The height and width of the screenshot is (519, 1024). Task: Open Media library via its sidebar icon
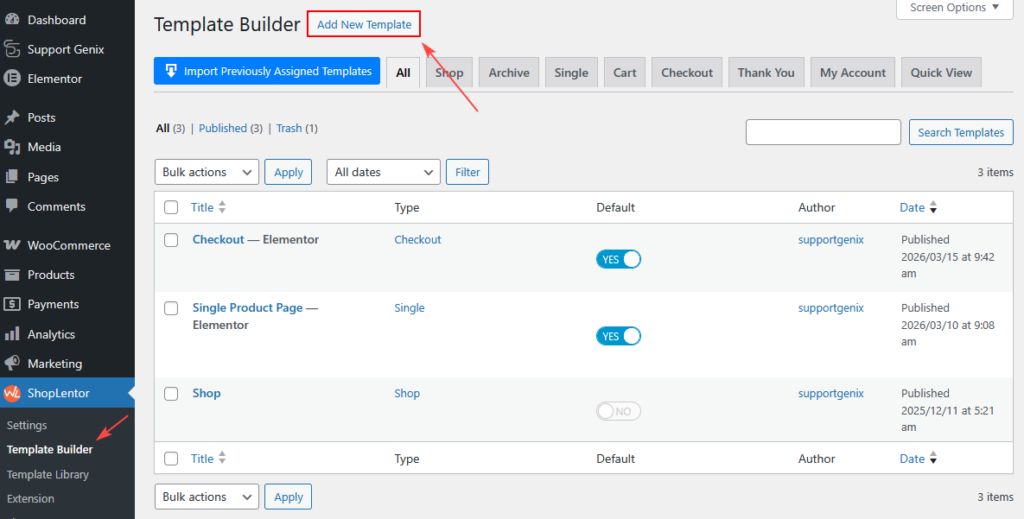pyautogui.click(x=12, y=147)
